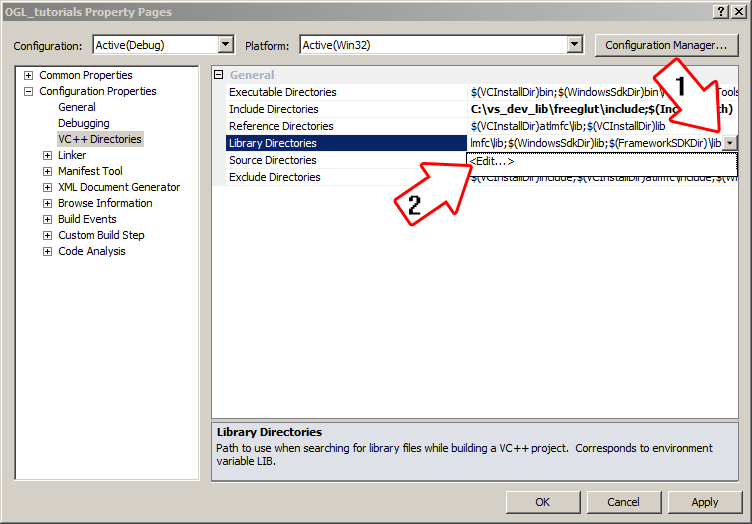Expand the Common Properties tree node
752x524 pixels.
29,75
